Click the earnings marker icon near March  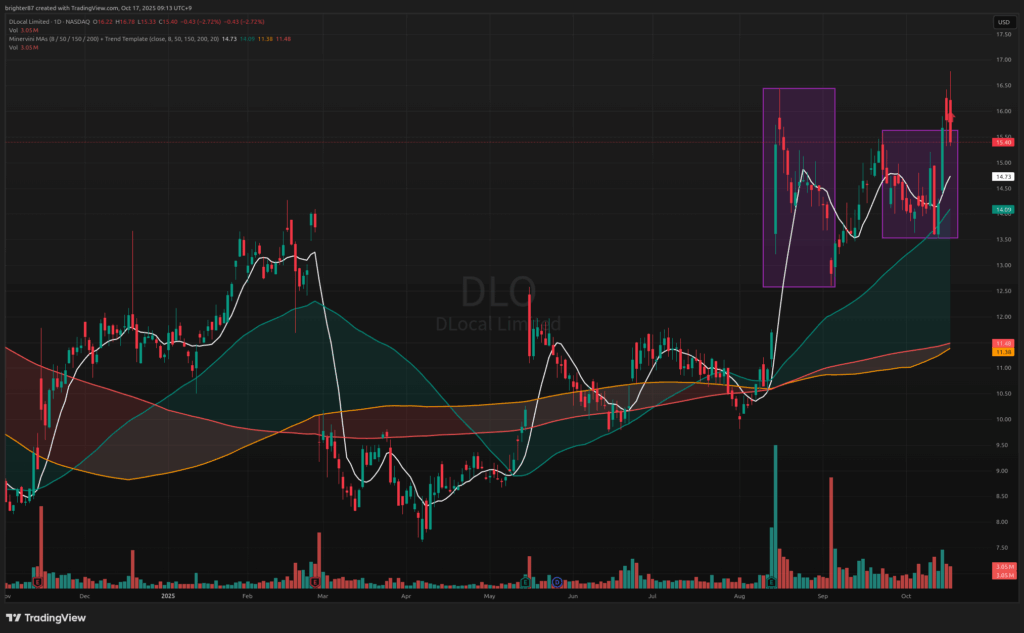tap(314, 581)
